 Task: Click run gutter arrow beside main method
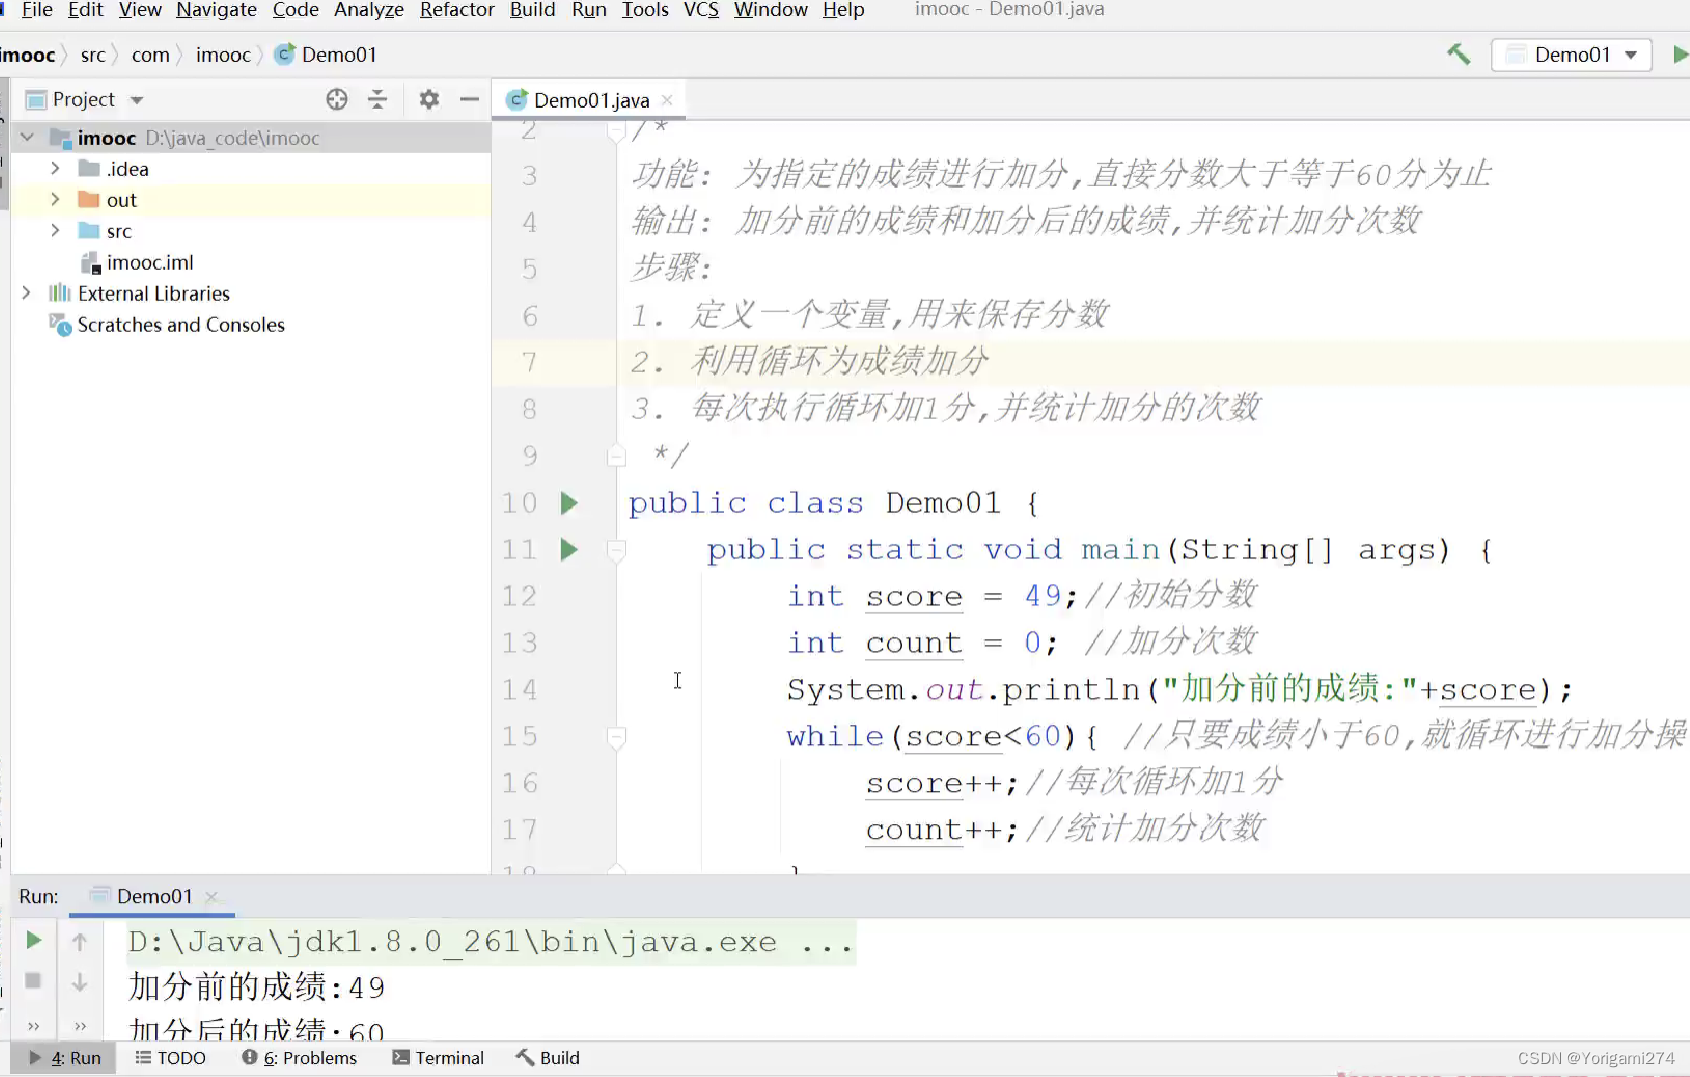click(x=569, y=549)
